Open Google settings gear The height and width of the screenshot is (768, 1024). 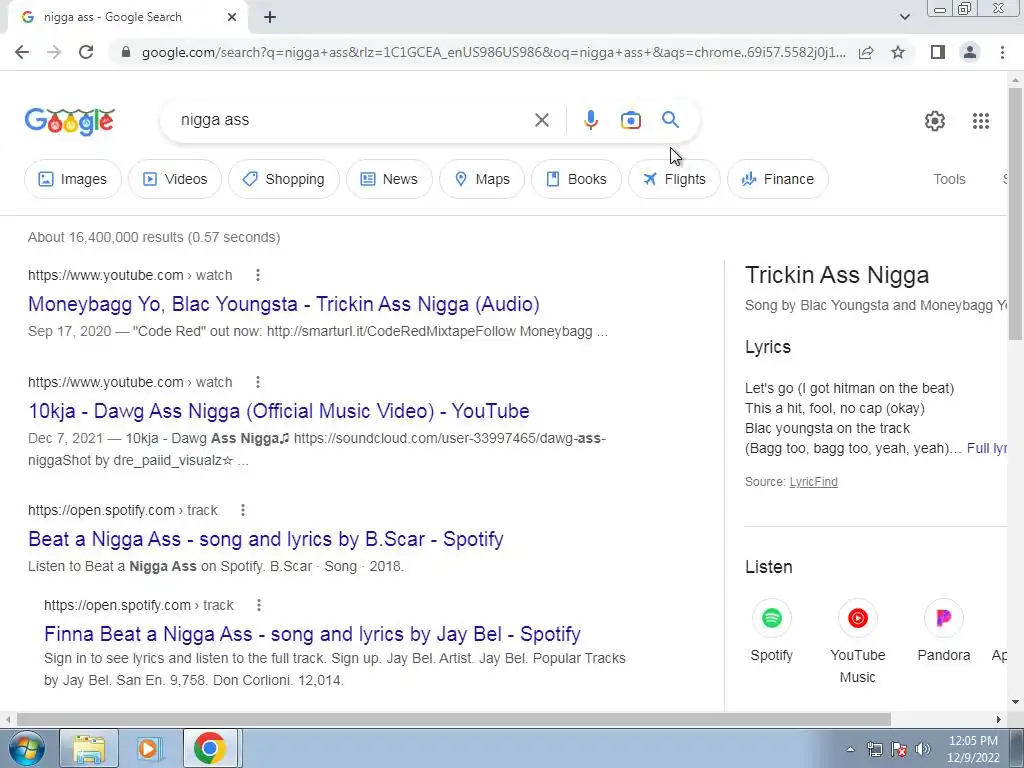click(x=935, y=121)
